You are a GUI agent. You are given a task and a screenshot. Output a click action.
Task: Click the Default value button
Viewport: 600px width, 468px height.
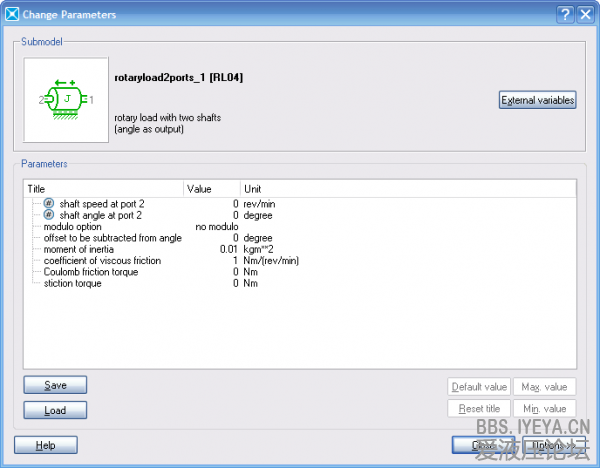(x=478, y=387)
